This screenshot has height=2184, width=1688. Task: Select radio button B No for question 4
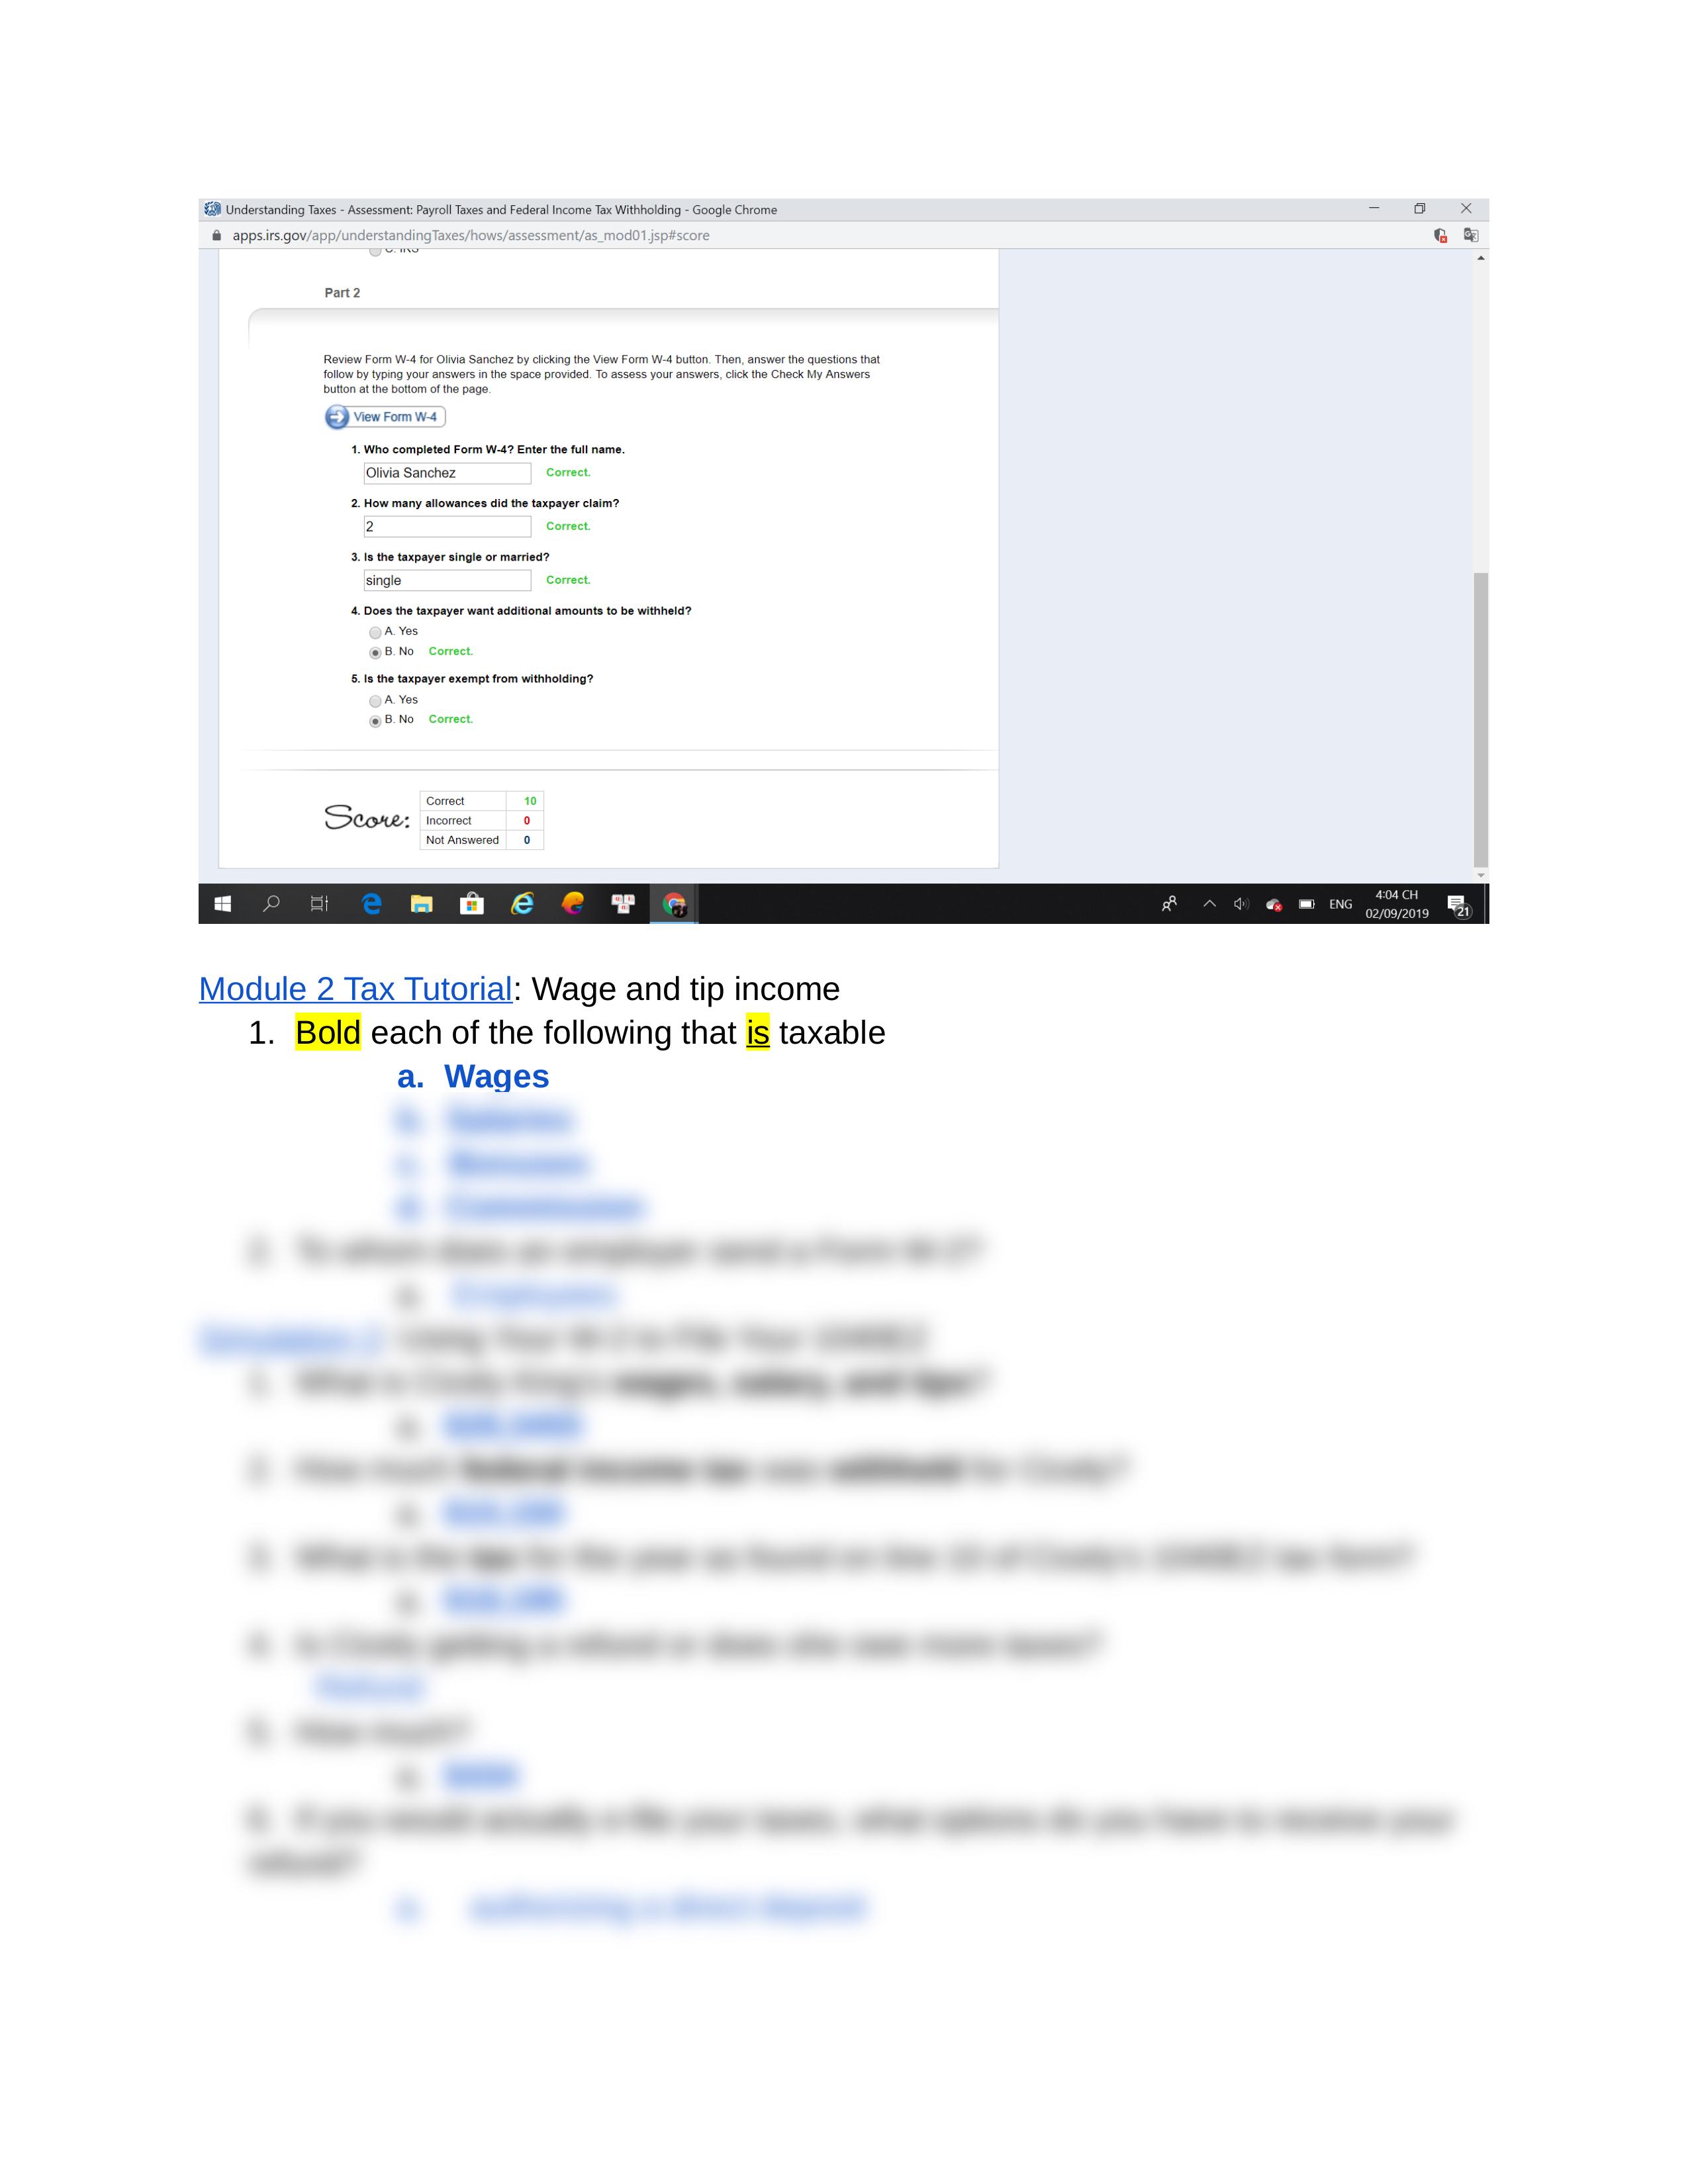(x=389, y=651)
